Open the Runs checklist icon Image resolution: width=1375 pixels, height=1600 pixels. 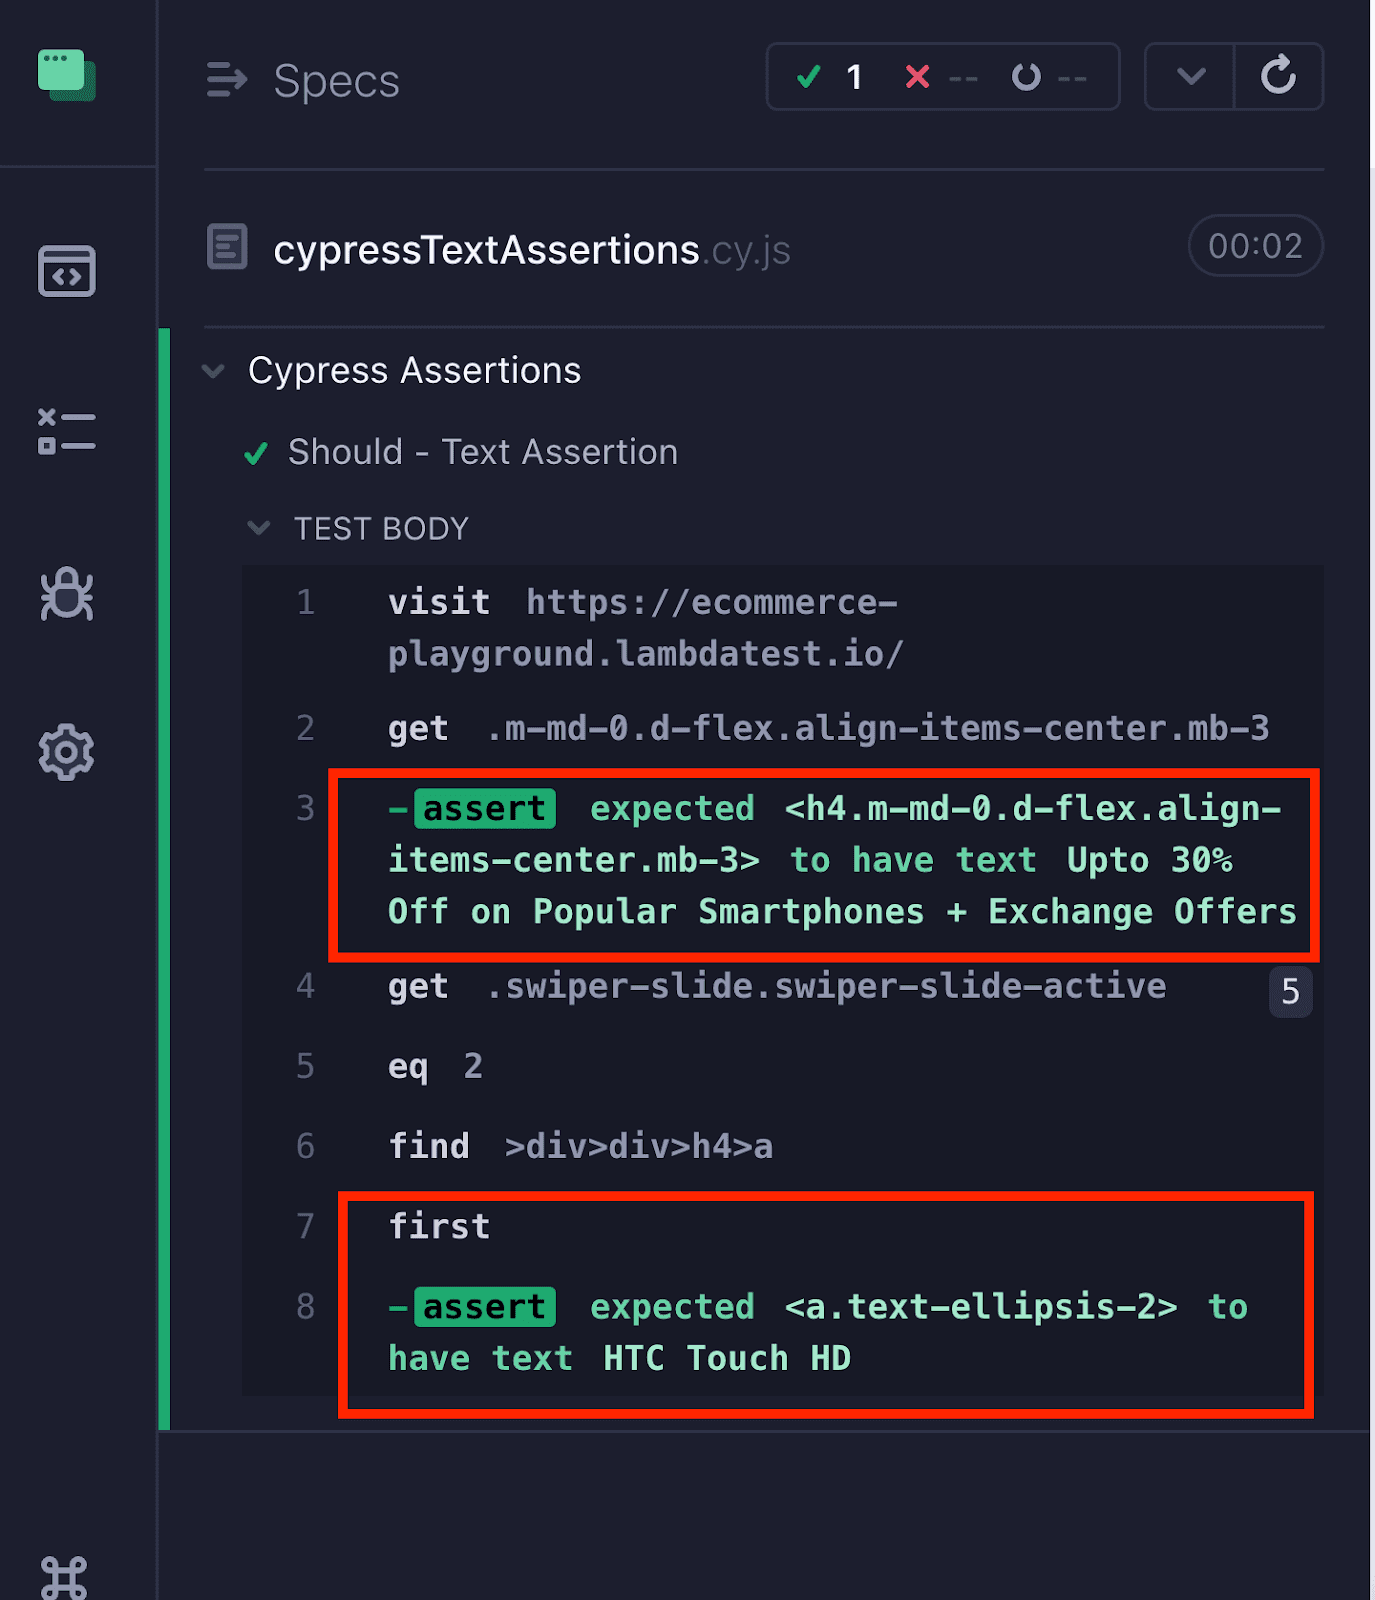[x=66, y=432]
